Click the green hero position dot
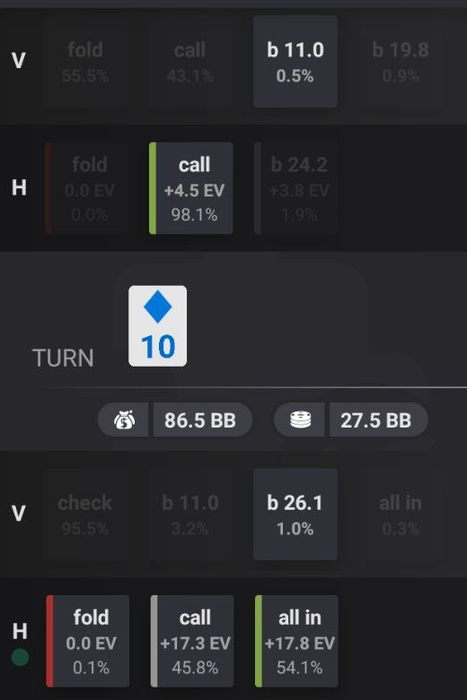467x700 pixels. pyautogui.click(x=20, y=657)
